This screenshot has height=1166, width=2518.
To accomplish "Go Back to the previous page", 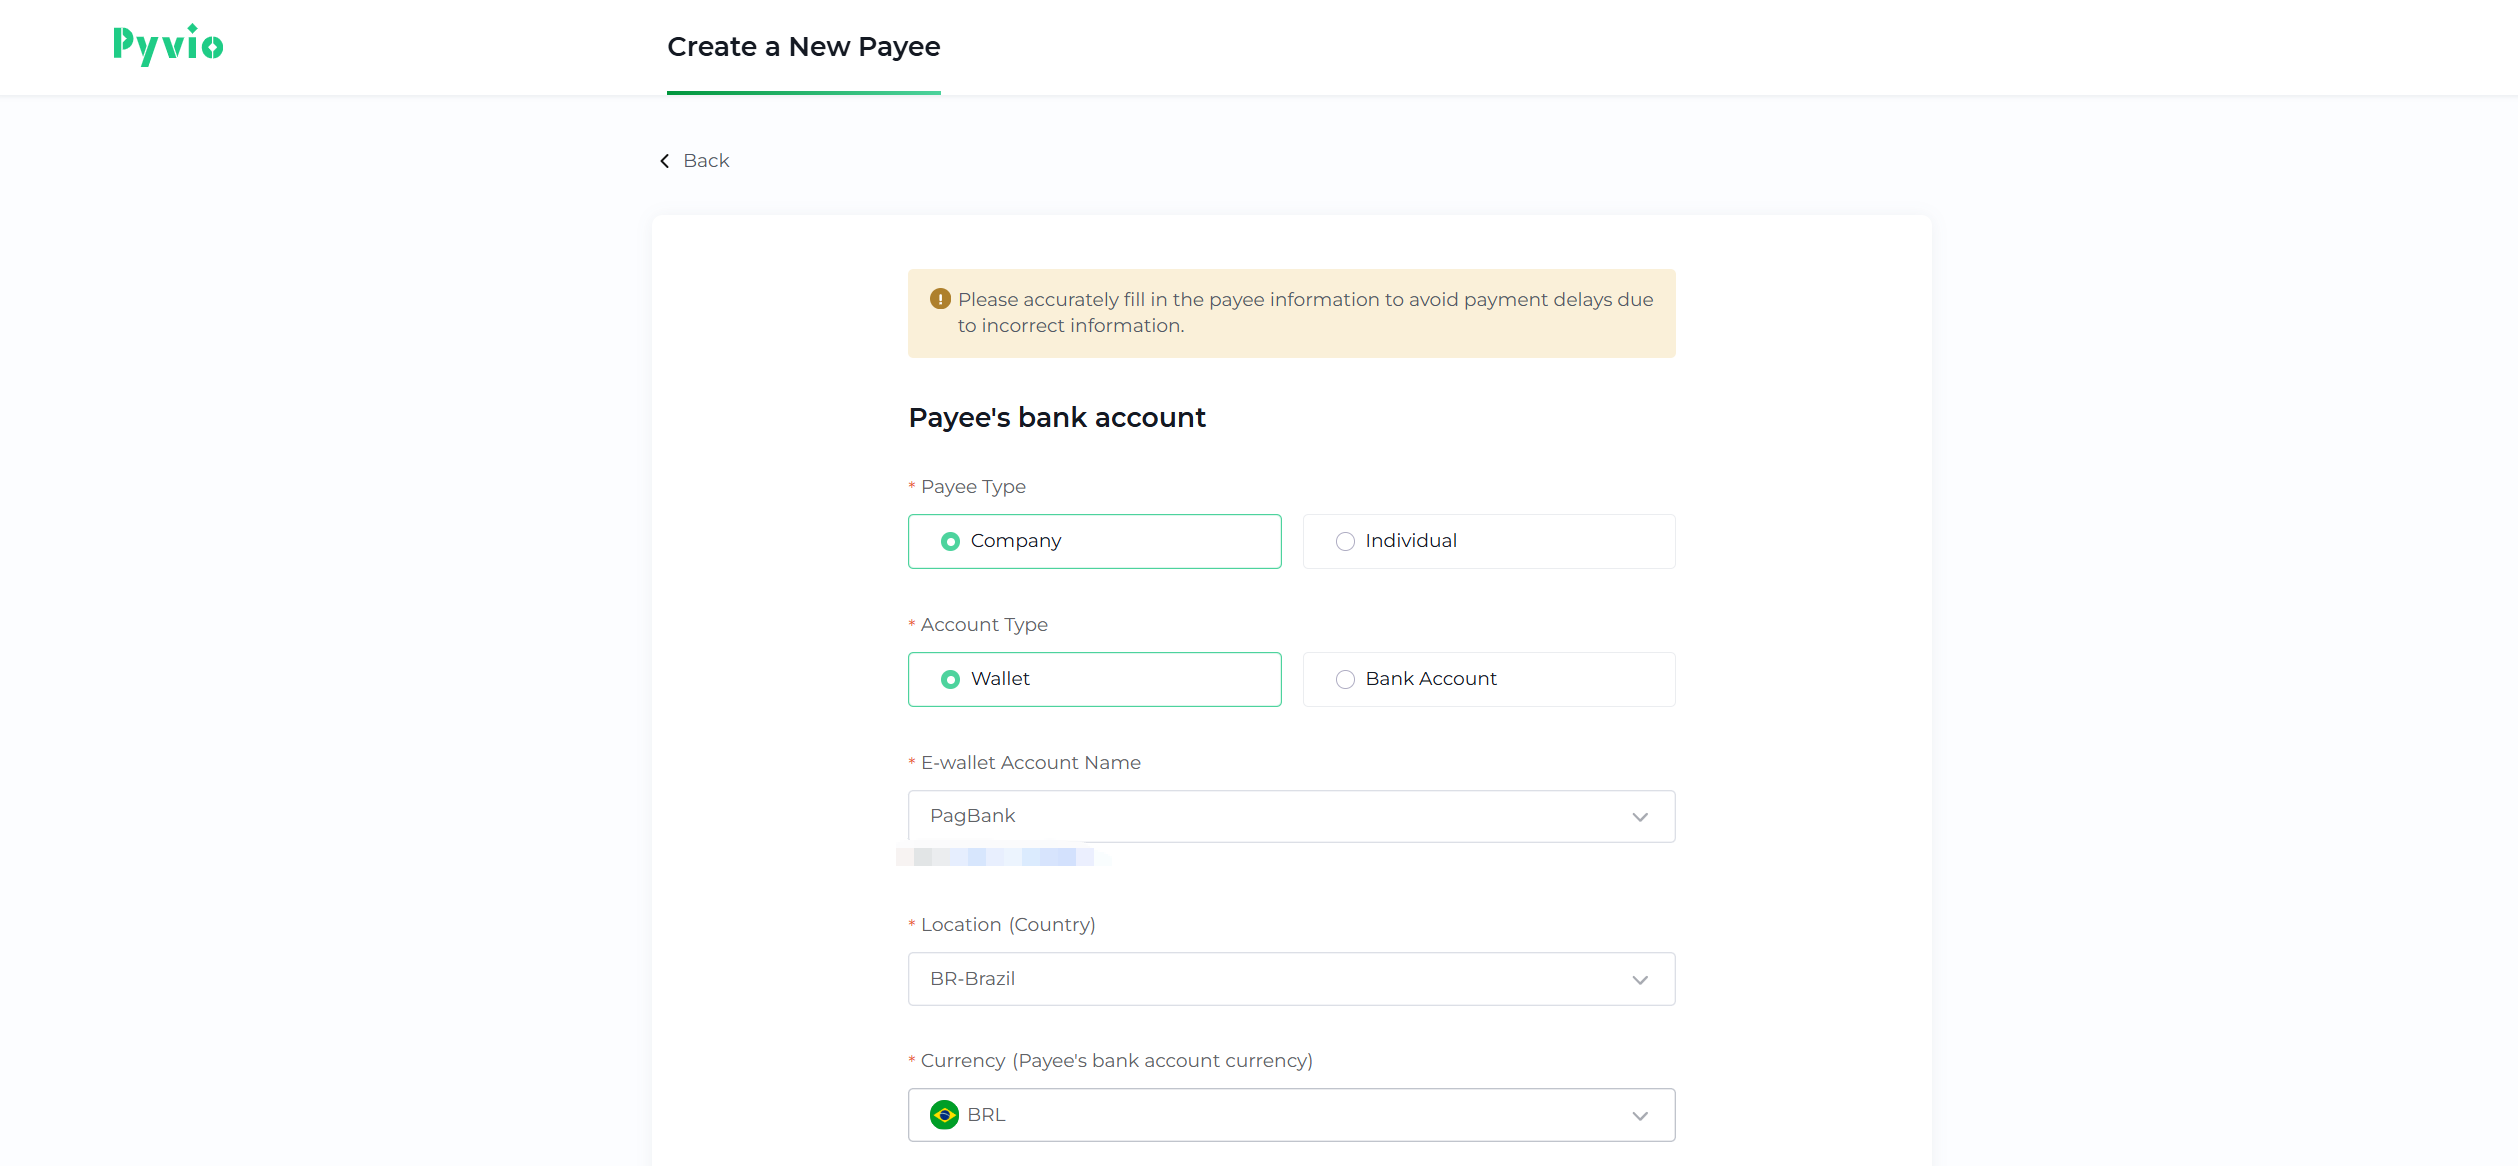I will [x=705, y=161].
